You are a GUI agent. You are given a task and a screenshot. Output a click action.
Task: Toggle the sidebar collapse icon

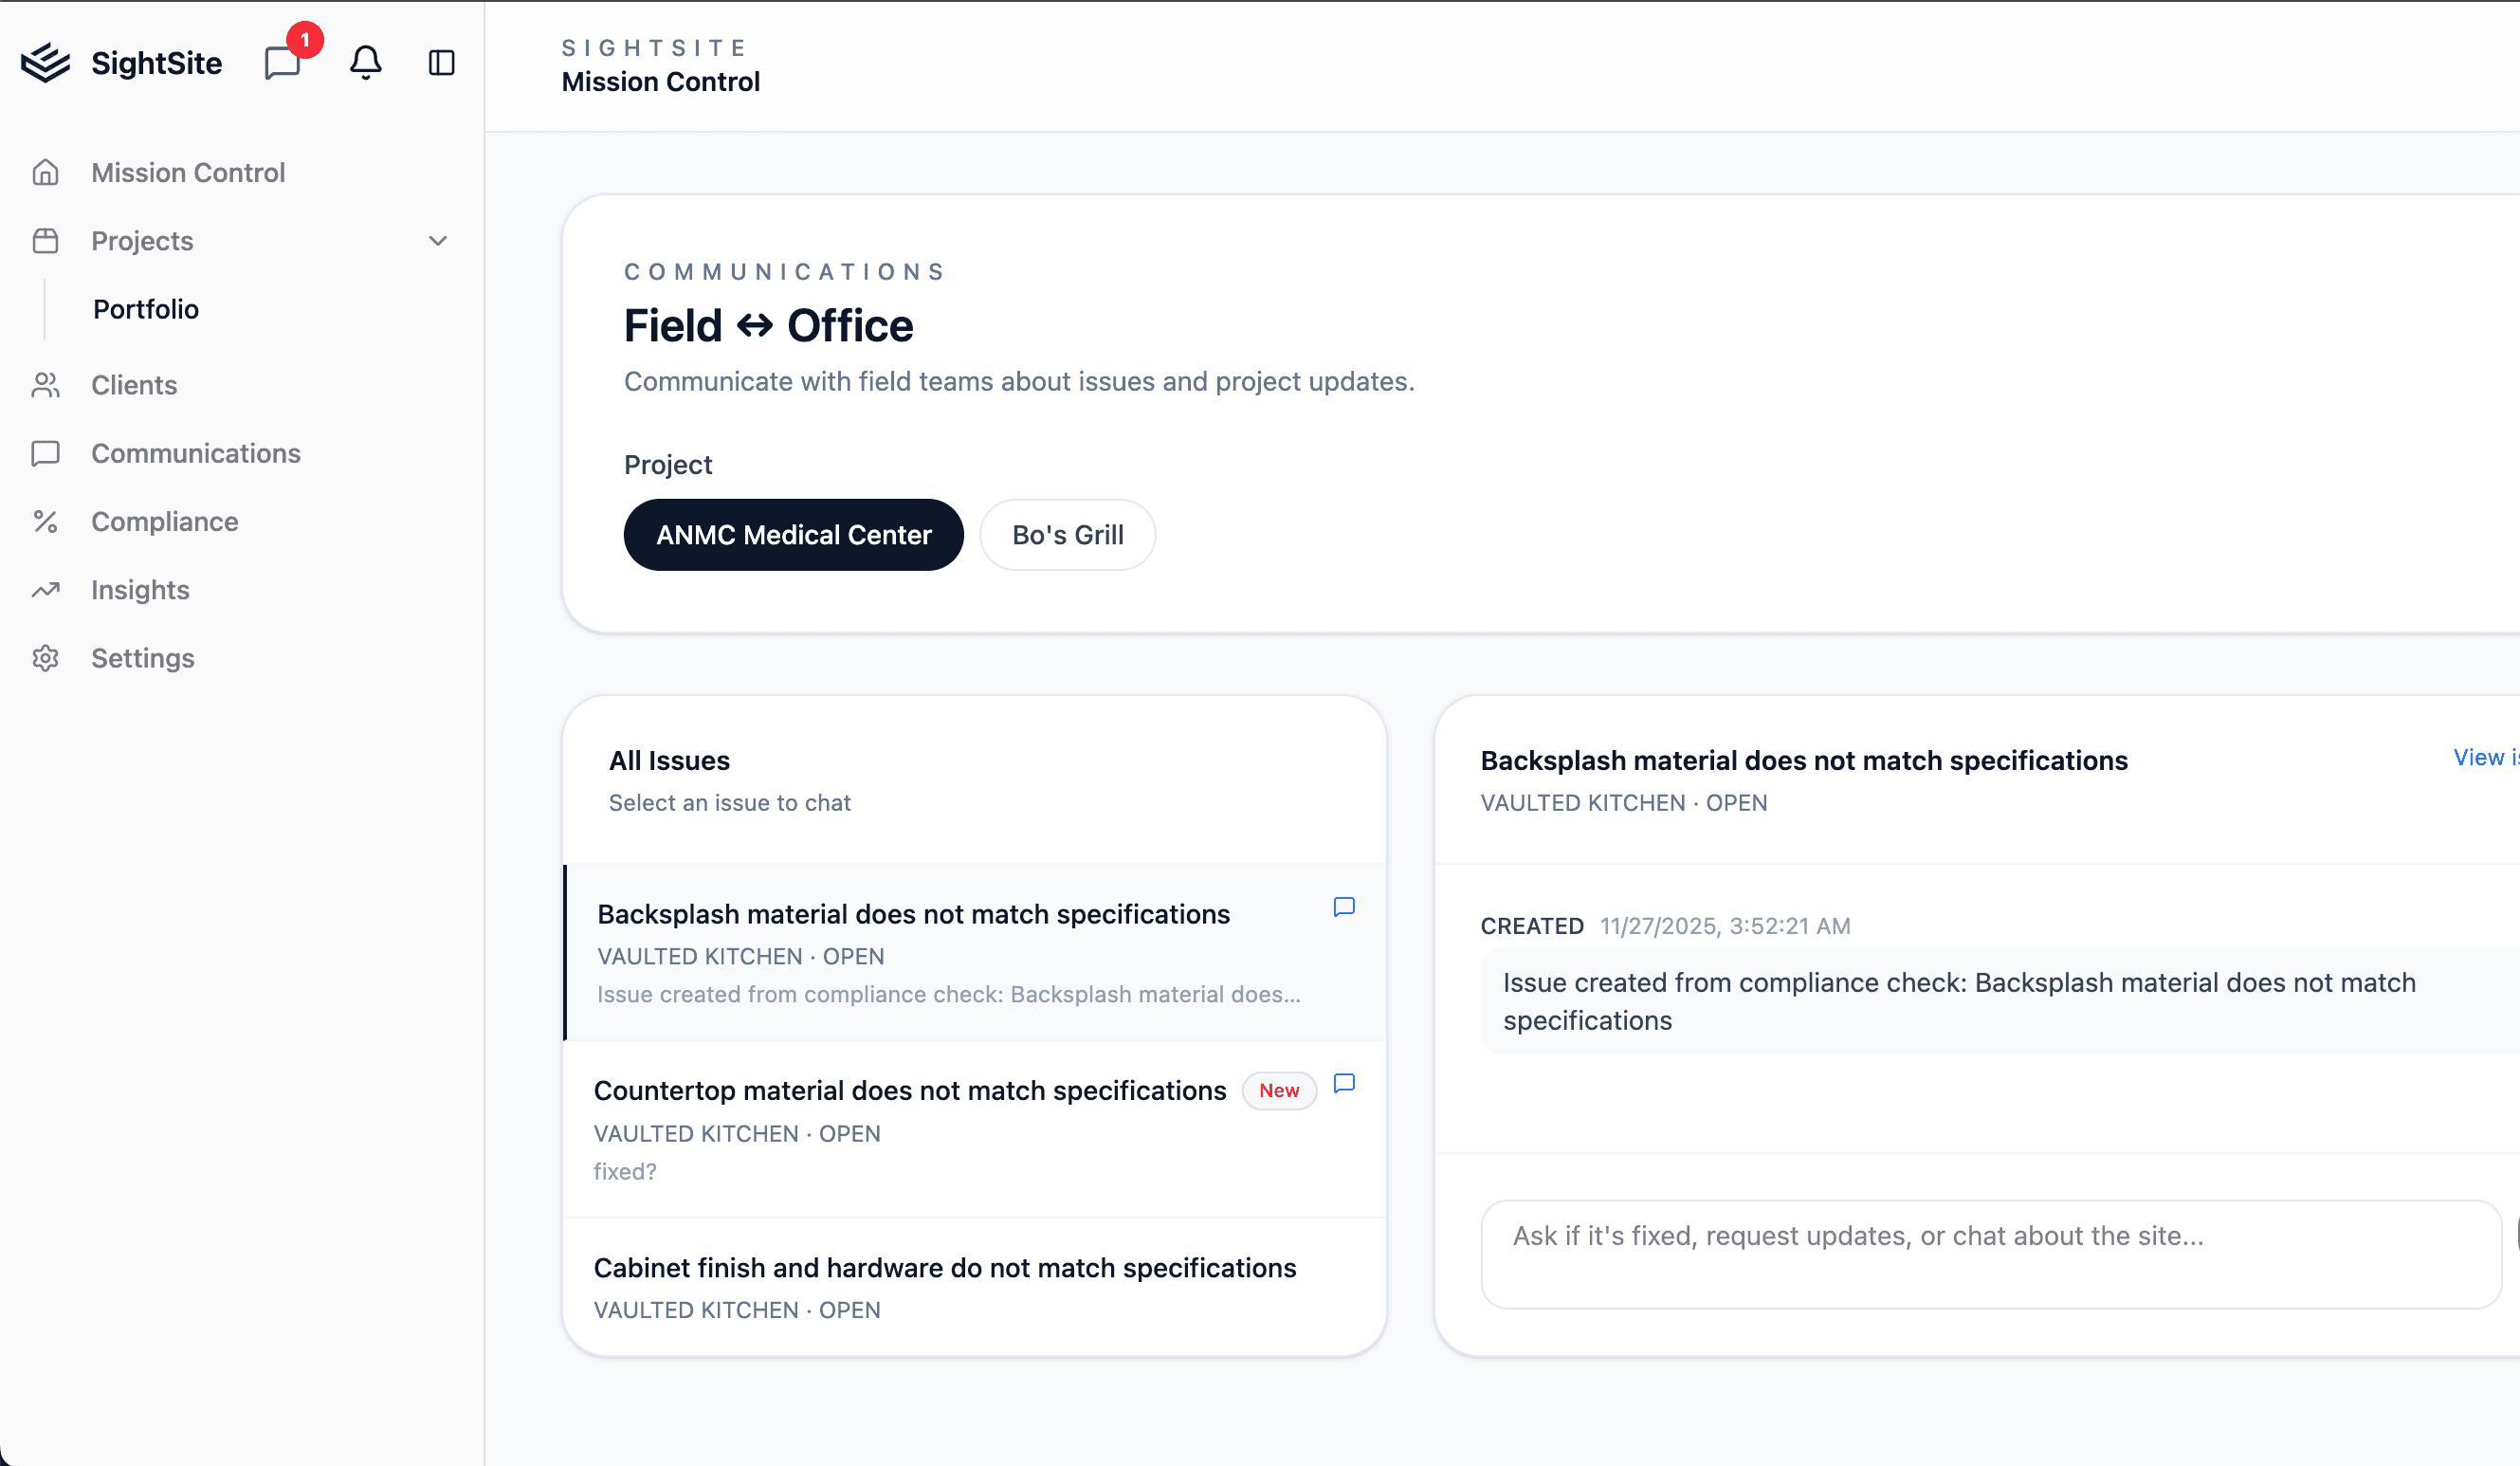pos(441,62)
